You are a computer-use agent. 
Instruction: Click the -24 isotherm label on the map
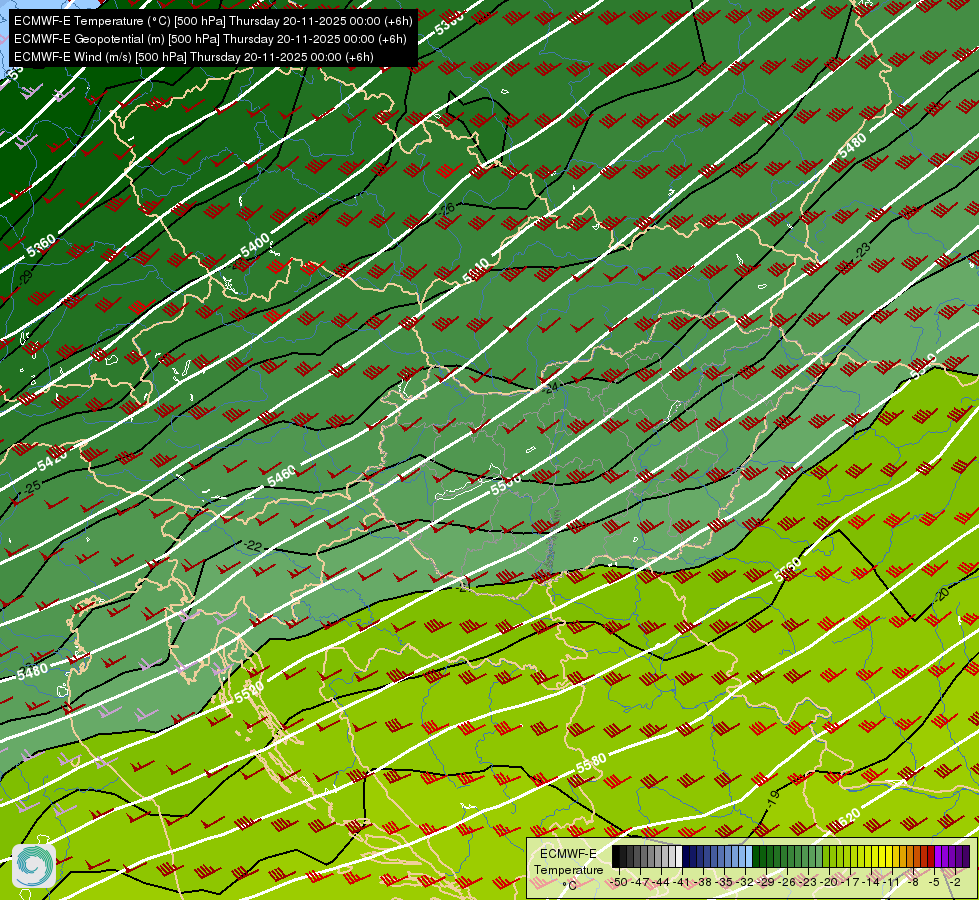551,388
